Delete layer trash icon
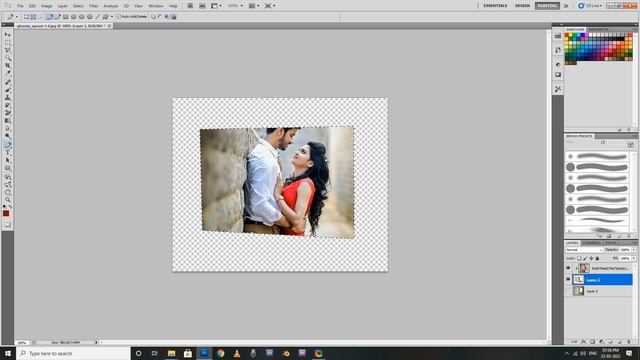Viewport: 640px width, 360px height. [x=629, y=342]
